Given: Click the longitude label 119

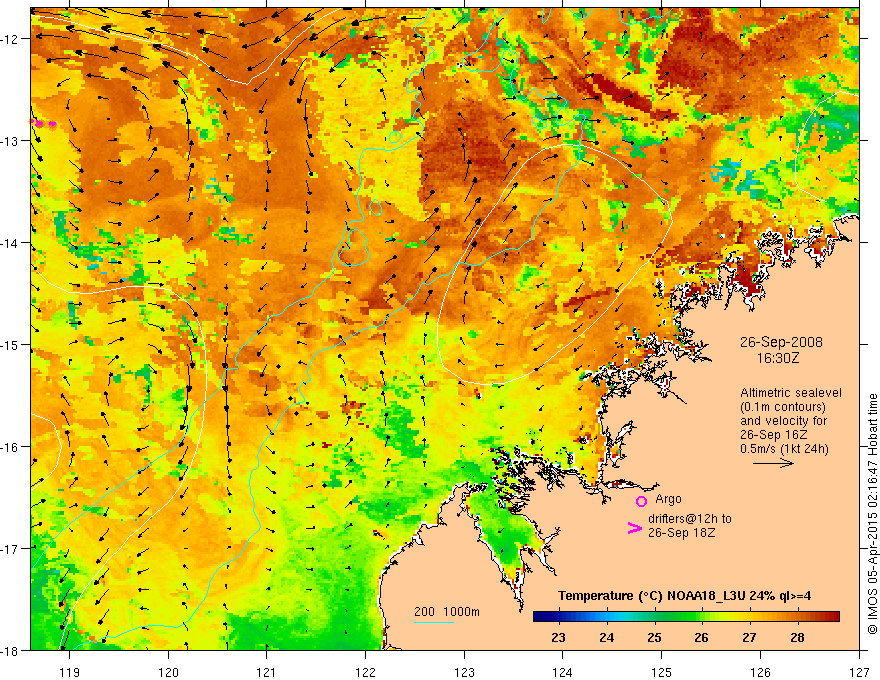Looking at the screenshot, I should click(70, 672).
